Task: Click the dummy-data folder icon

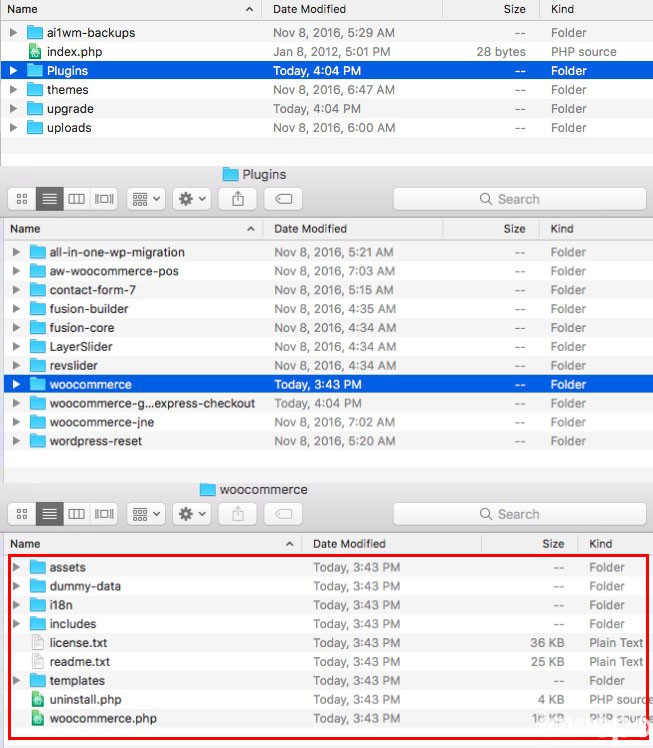Action: coord(38,586)
